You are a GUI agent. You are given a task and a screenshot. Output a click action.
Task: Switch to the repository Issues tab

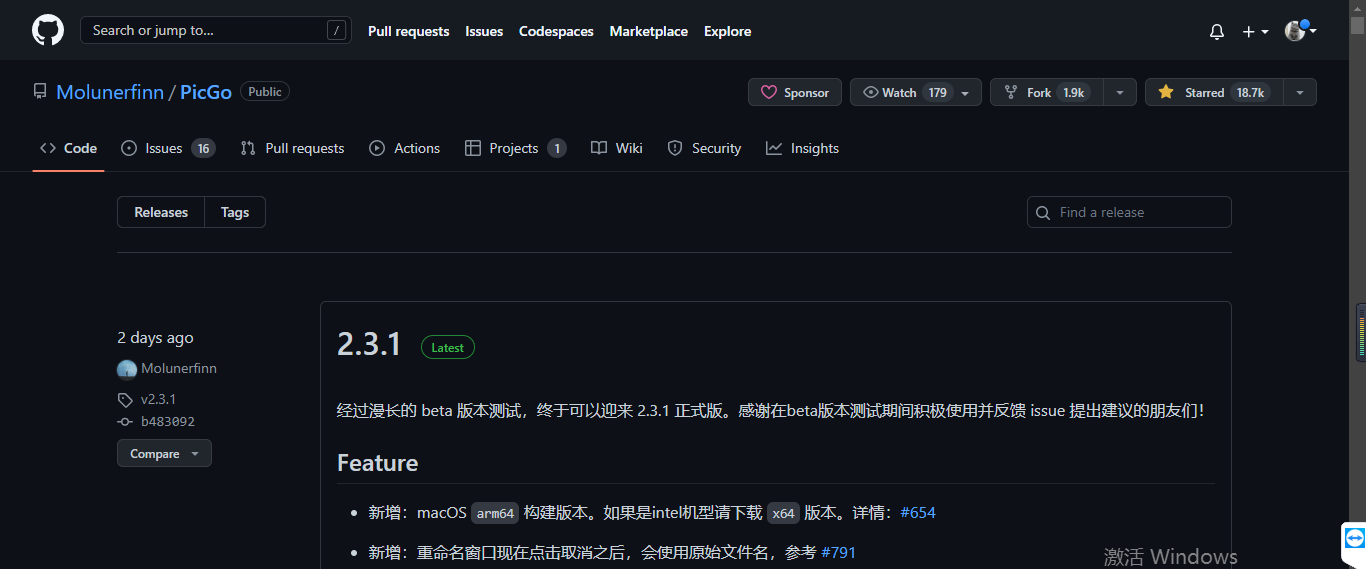point(167,148)
